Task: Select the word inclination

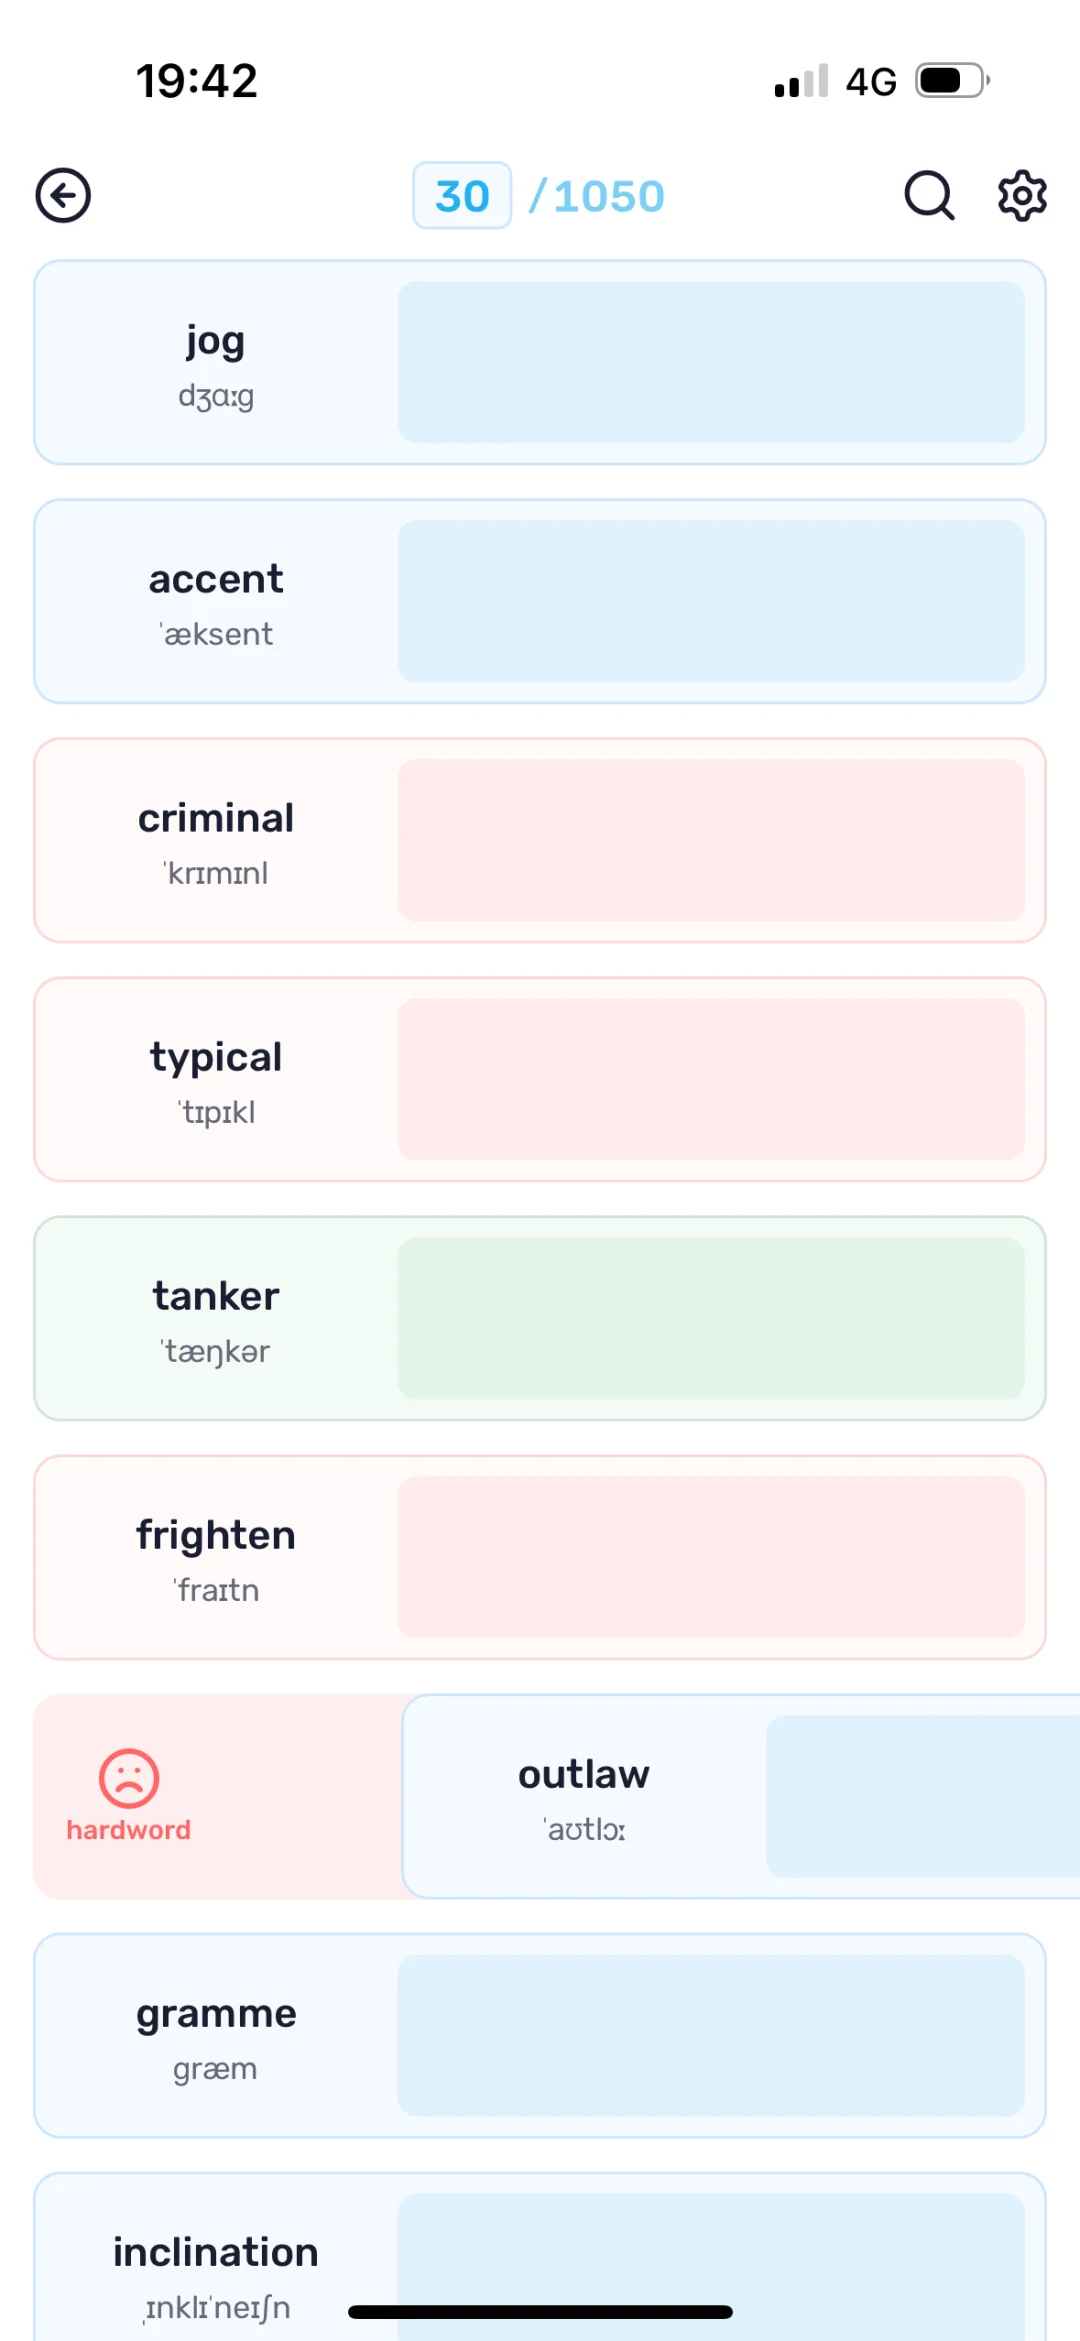Action: click(x=216, y=2252)
